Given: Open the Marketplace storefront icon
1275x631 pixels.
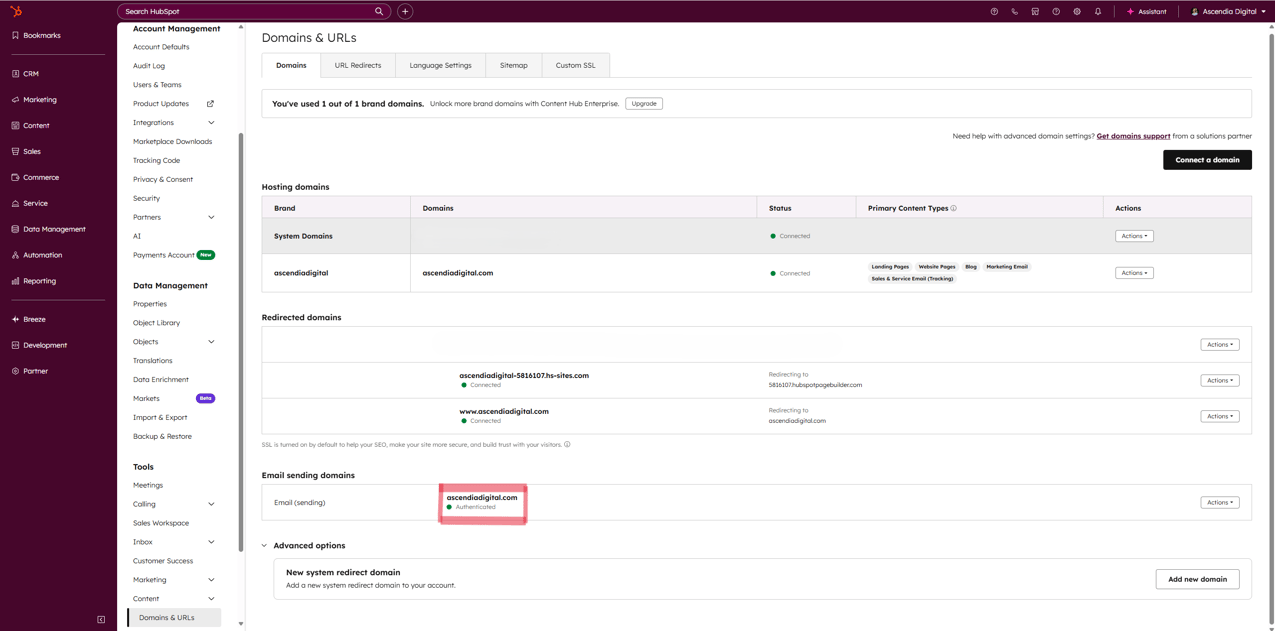Looking at the screenshot, I should tap(1035, 12).
